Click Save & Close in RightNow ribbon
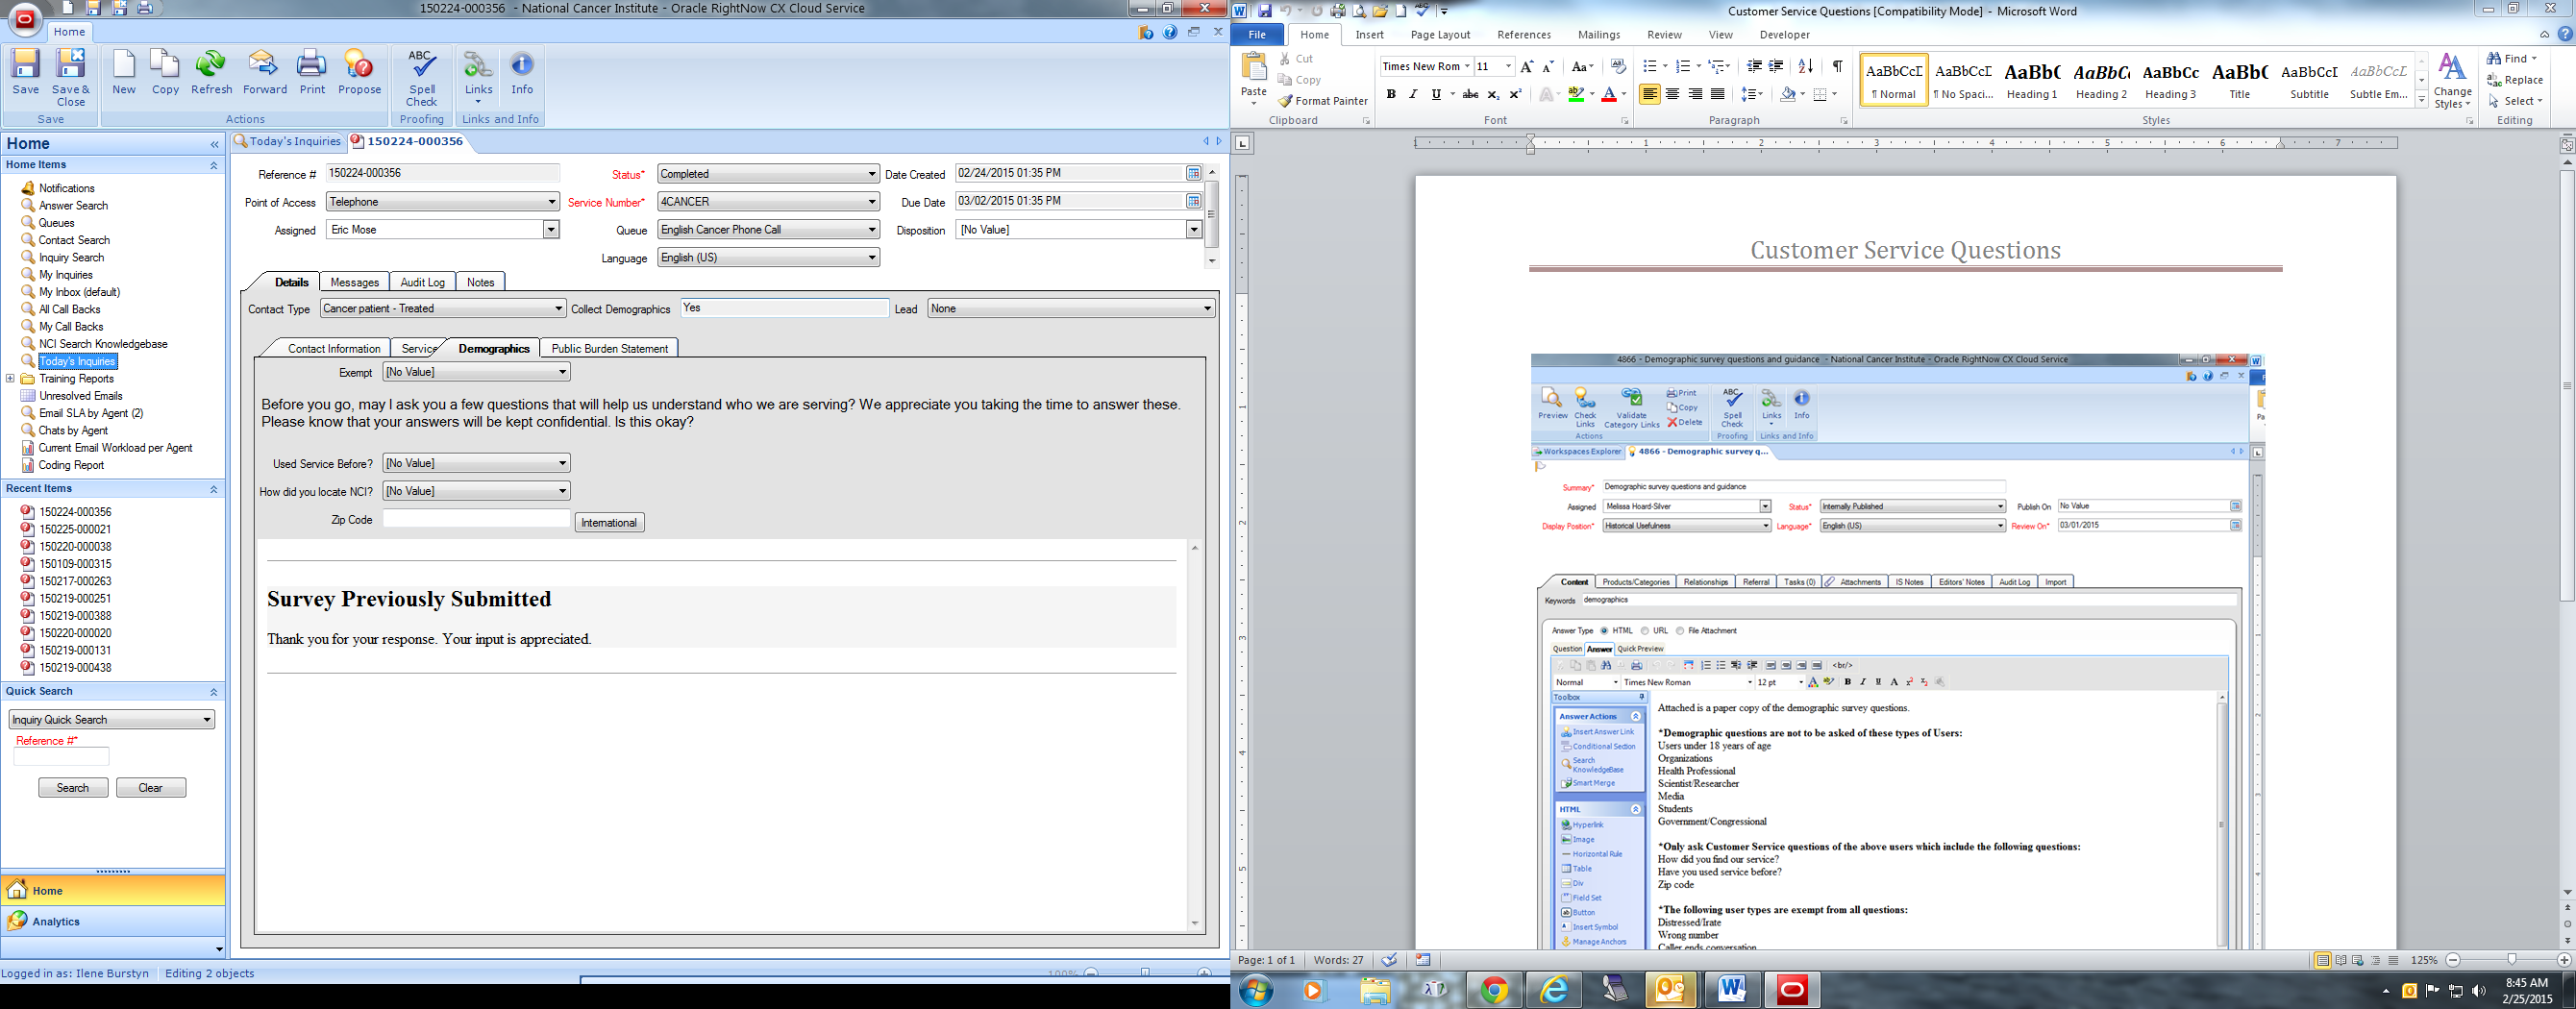This screenshot has width=2576, height=1009. coord(70,77)
